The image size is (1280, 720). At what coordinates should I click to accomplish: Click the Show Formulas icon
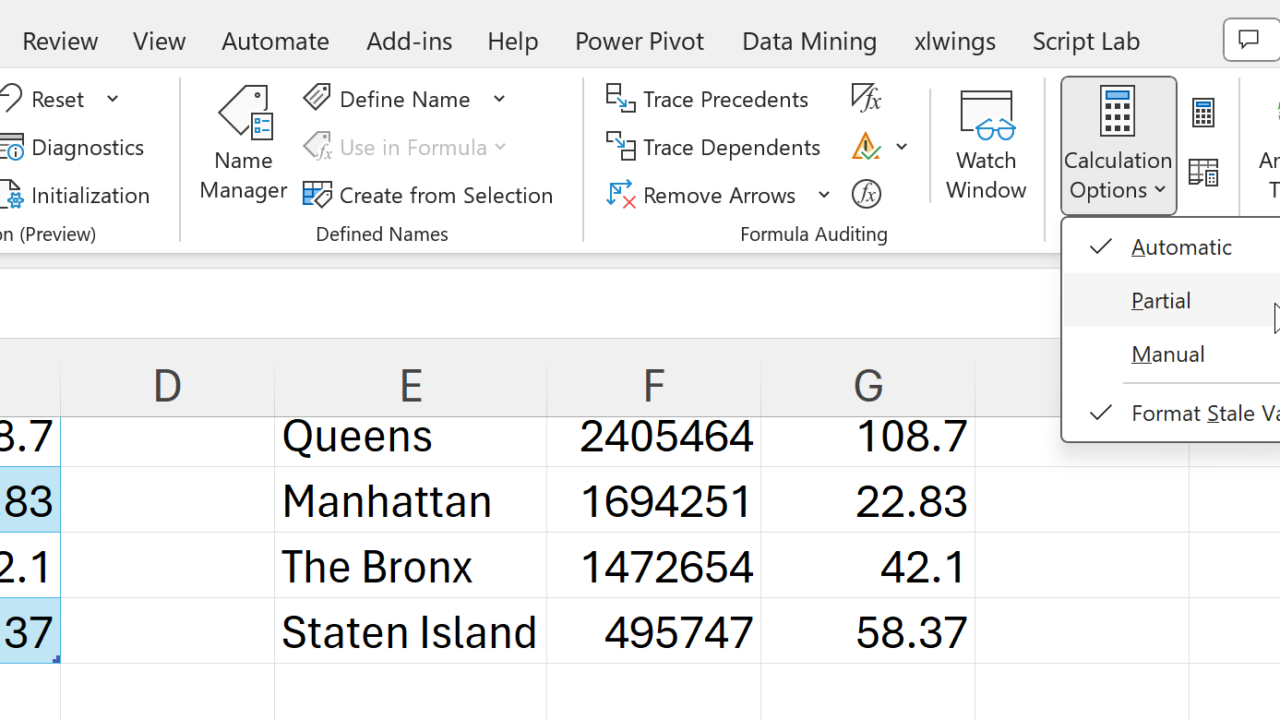[x=866, y=98]
